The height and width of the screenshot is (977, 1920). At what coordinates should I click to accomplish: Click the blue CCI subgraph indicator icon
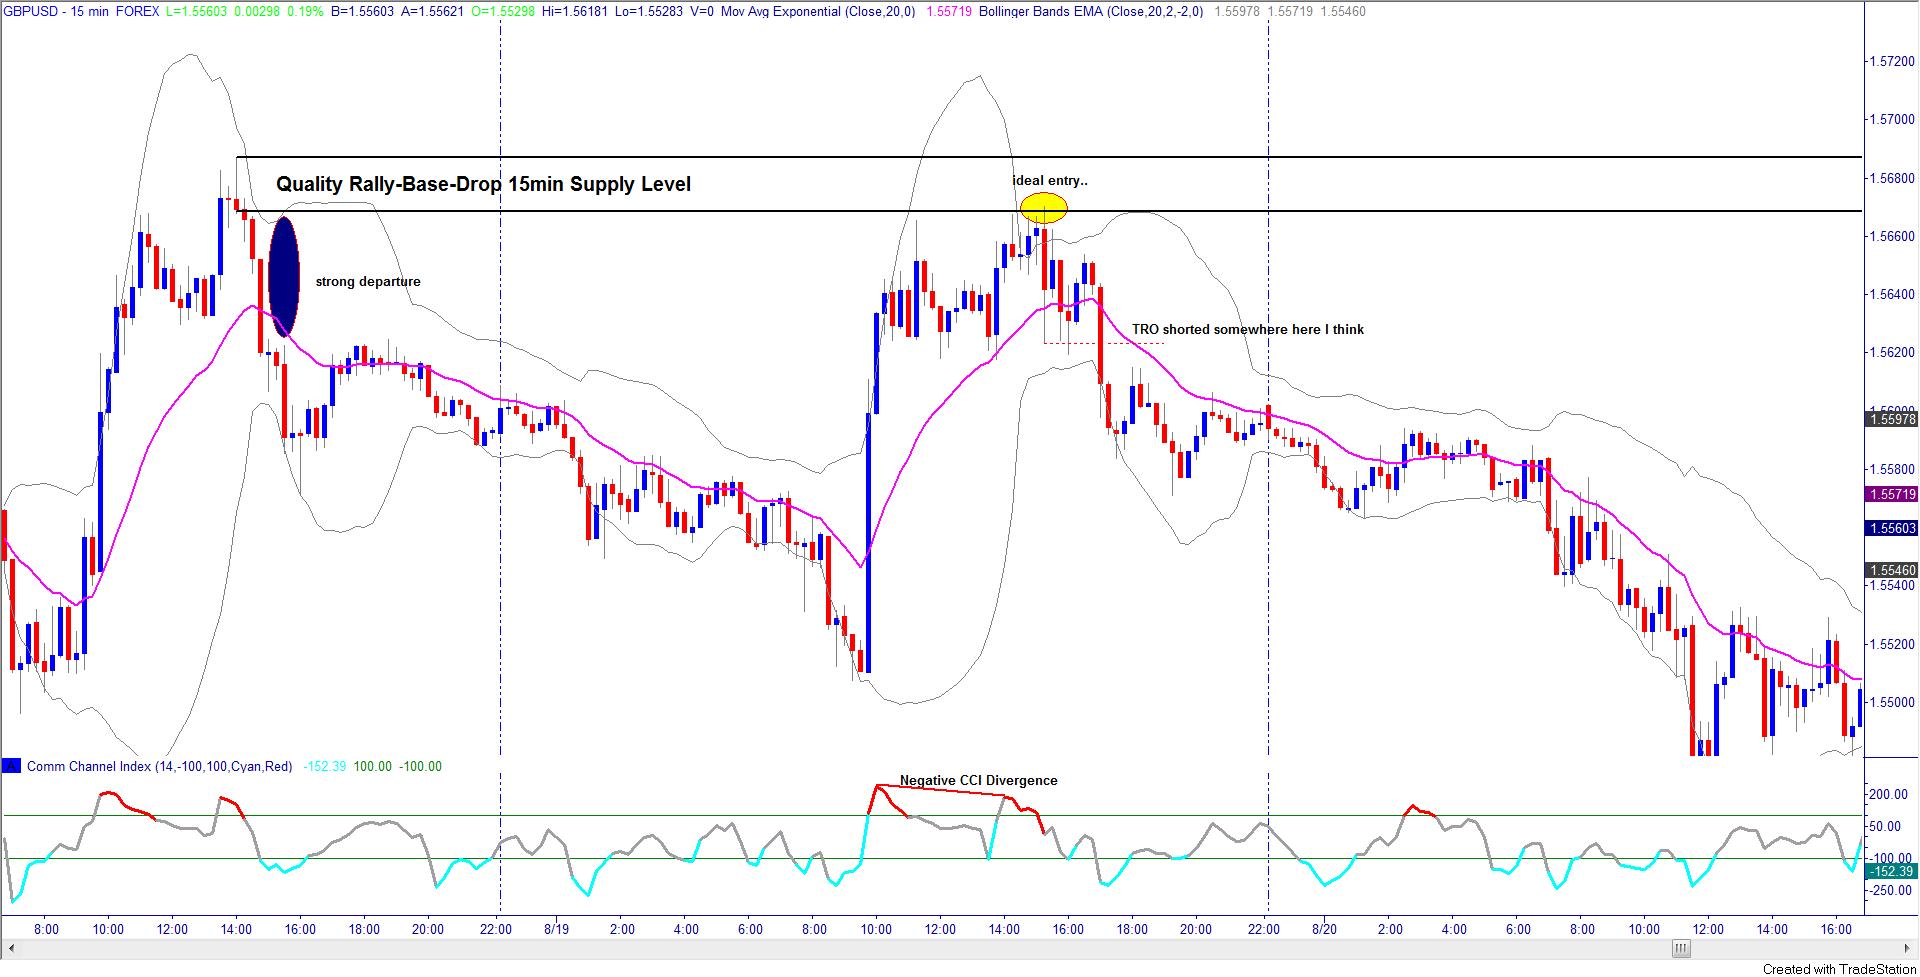(x=12, y=766)
